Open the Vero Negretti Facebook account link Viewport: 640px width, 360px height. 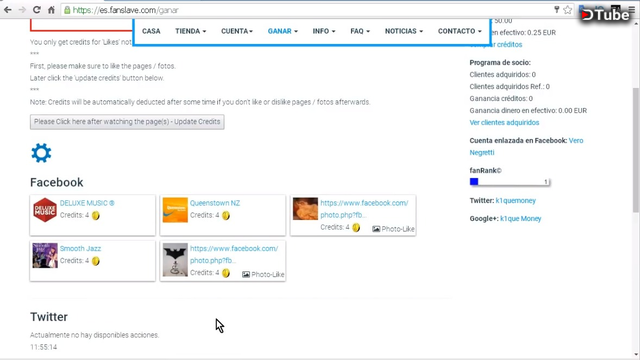pos(527,147)
